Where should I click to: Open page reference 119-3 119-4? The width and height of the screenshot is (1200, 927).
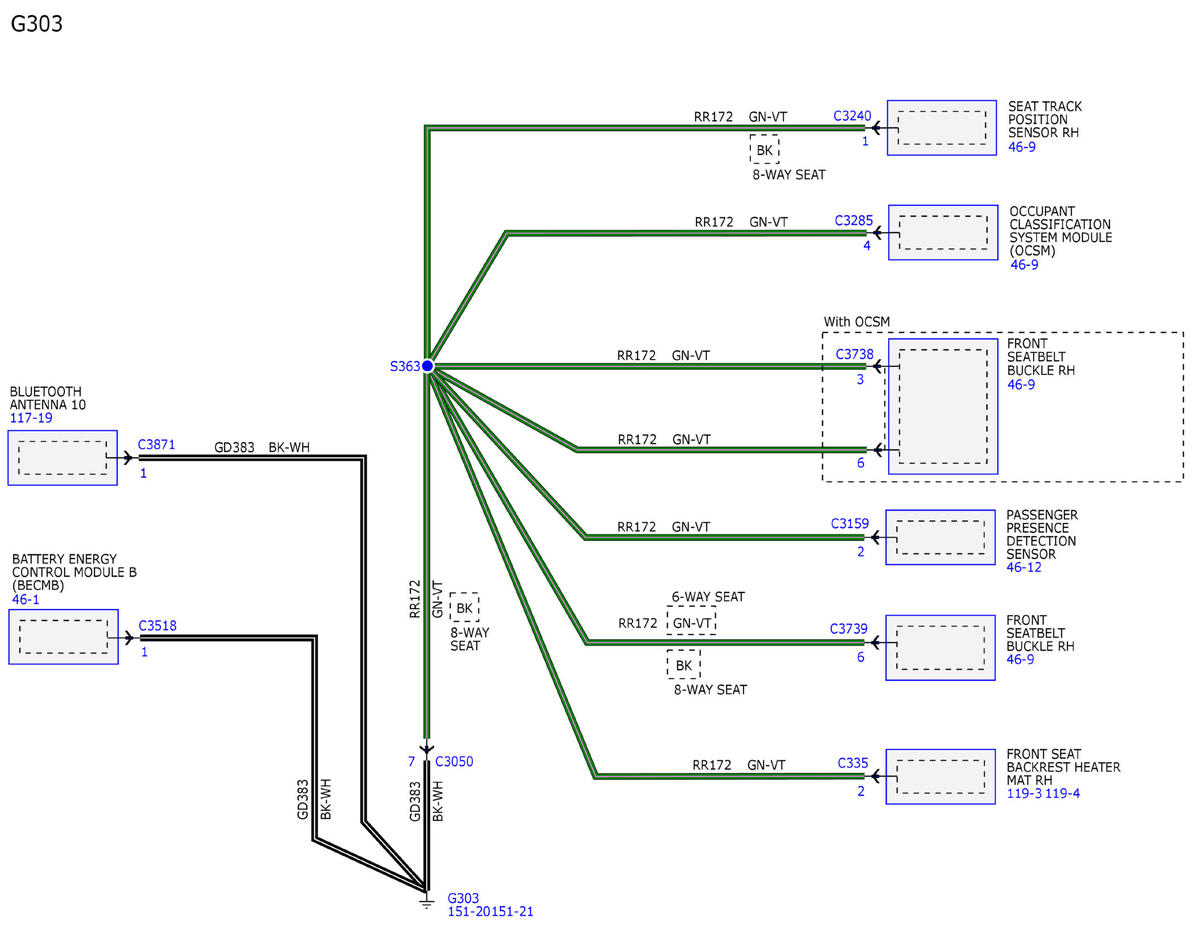(1044, 793)
